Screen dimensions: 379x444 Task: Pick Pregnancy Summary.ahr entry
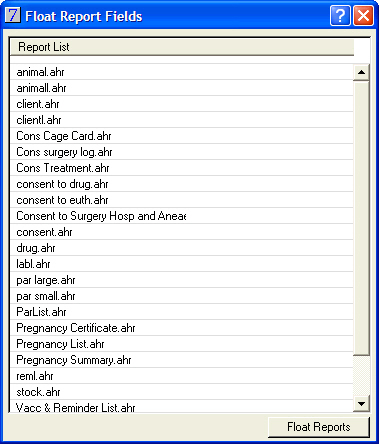182,360
